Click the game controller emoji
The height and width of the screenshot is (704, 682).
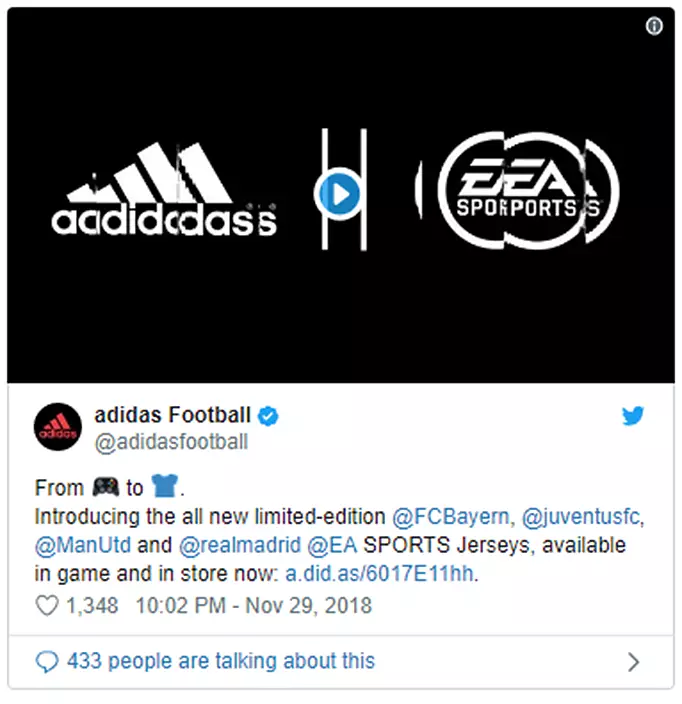(x=105, y=487)
